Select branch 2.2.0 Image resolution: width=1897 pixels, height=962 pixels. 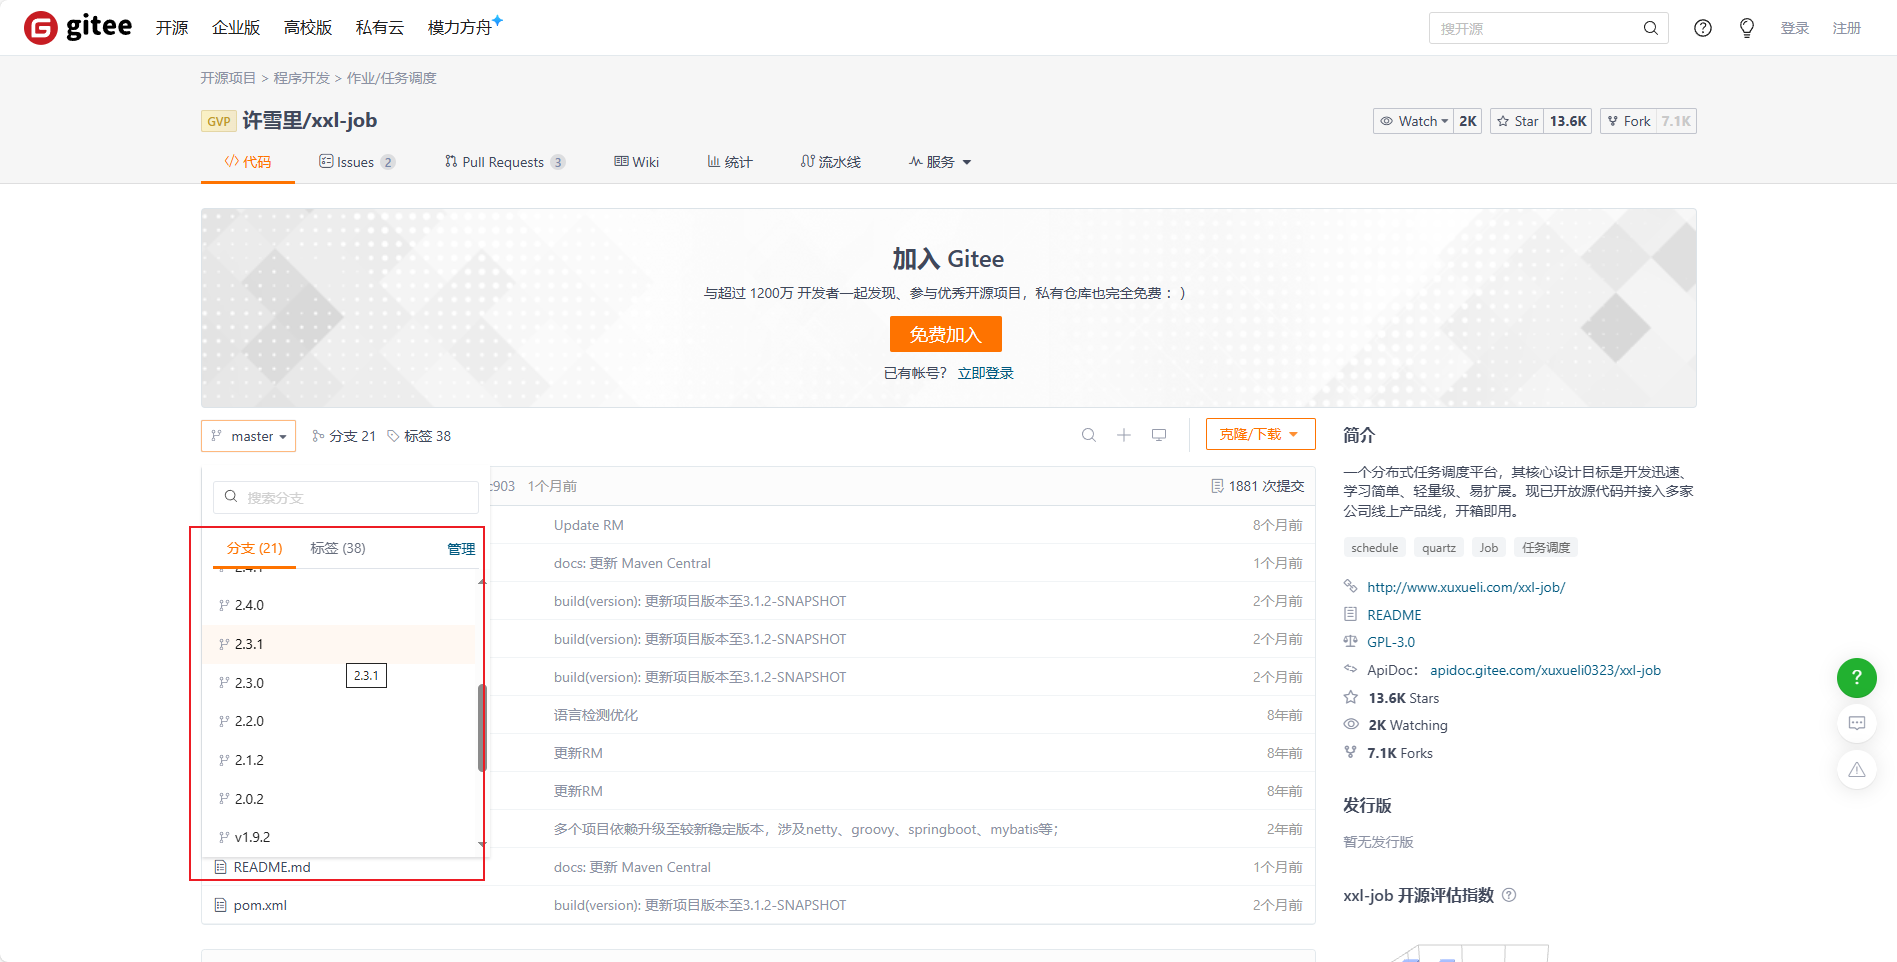[340, 721]
